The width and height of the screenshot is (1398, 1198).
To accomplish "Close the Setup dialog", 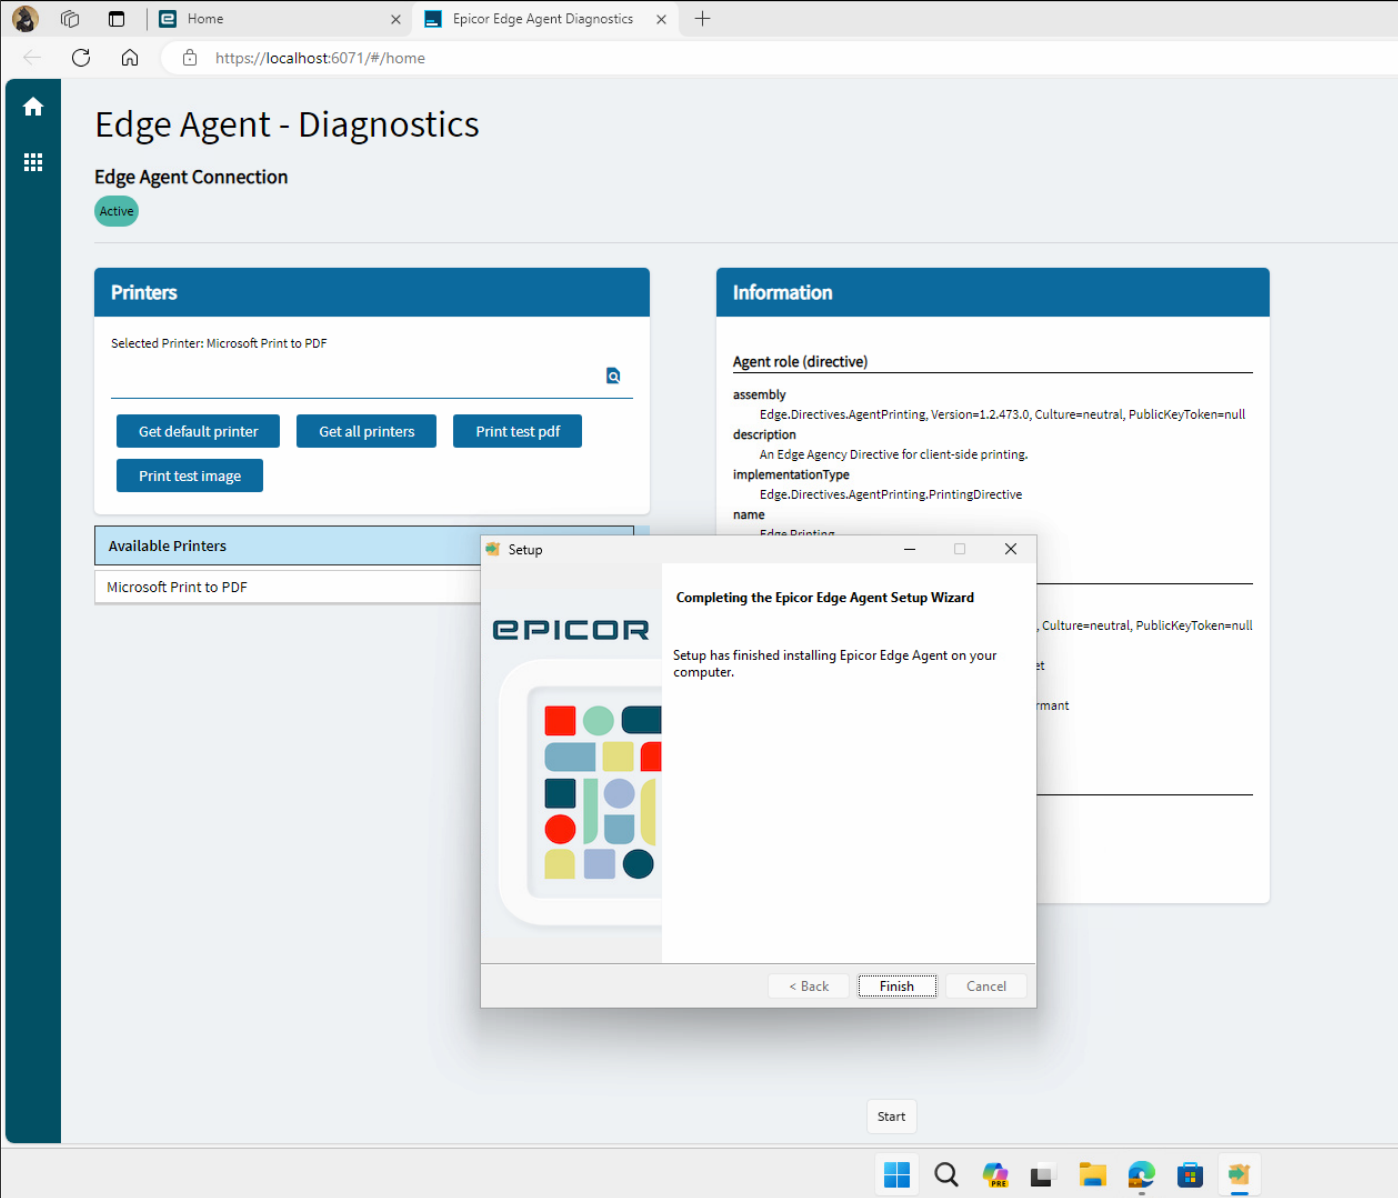I will pyautogui.click(x=1010, y=549).
